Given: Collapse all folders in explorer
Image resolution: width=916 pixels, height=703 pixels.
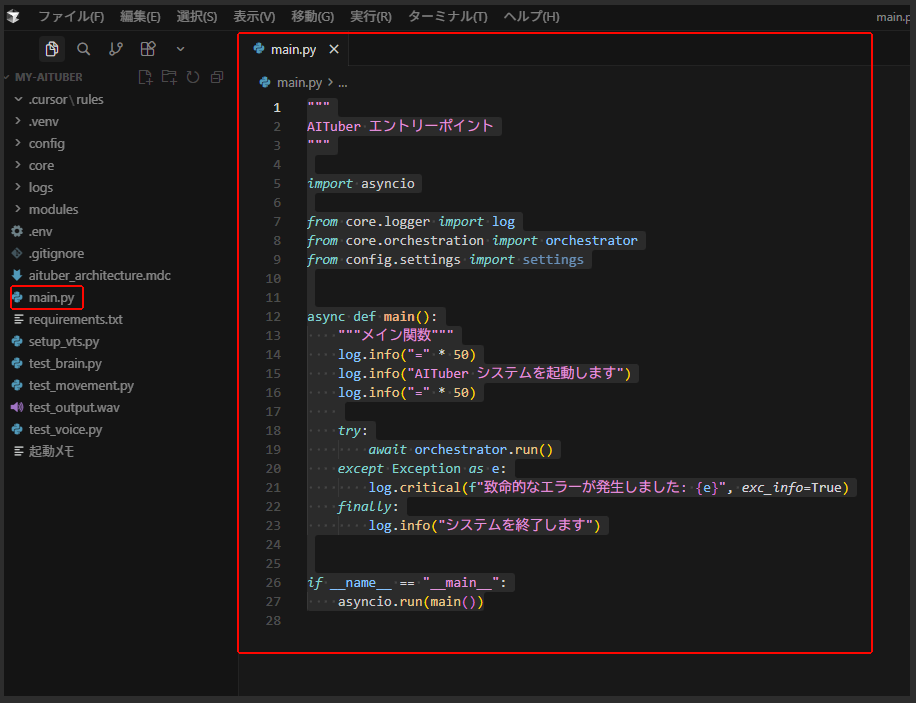Looking at the screenshot, I should (x=217, y=77).
